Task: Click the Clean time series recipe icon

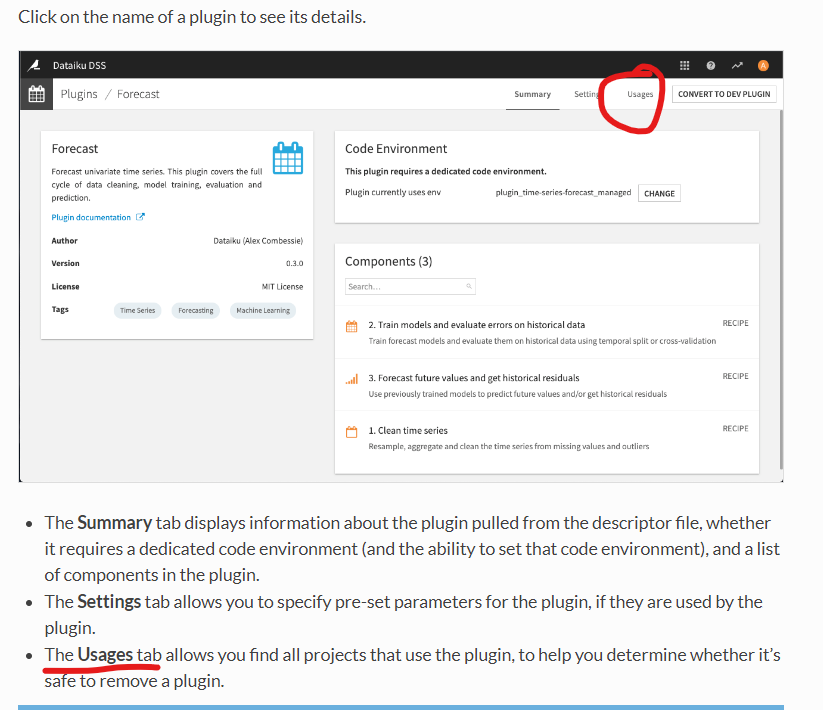Action: point(352,432)
